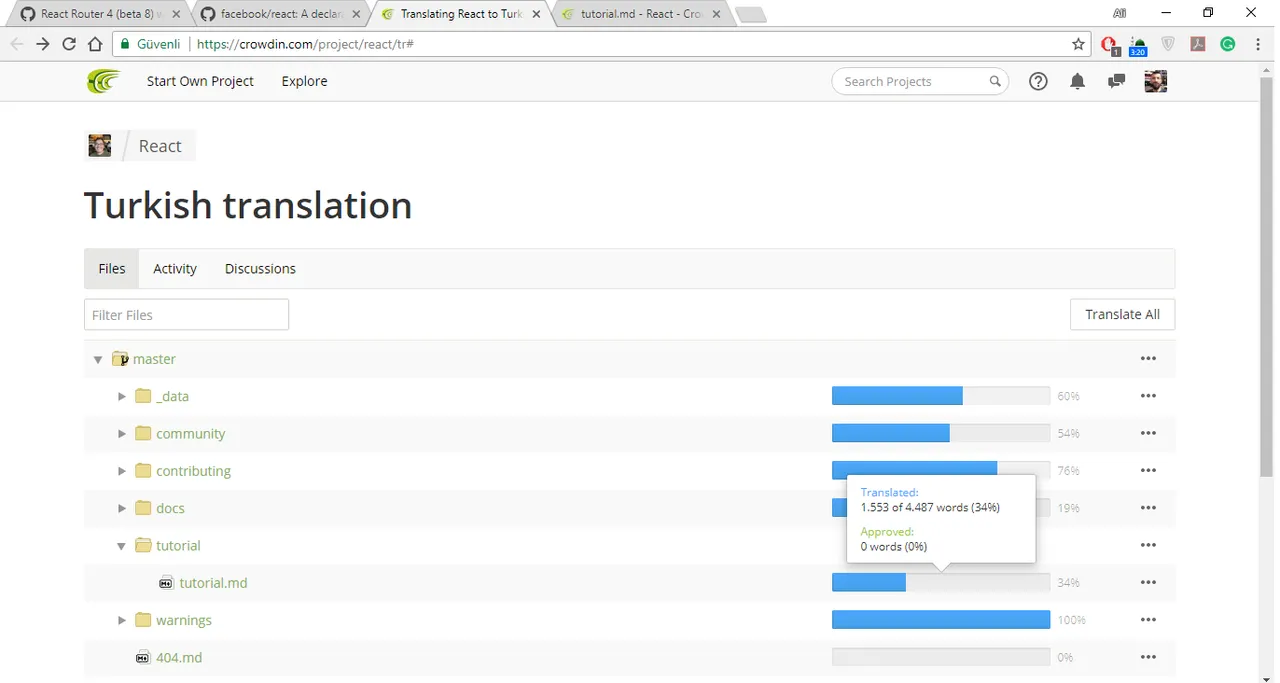This screenshot has height=683, width=1280.
Task: Select the Files tab
Action: pyautogui.click(x=112, y=268)
